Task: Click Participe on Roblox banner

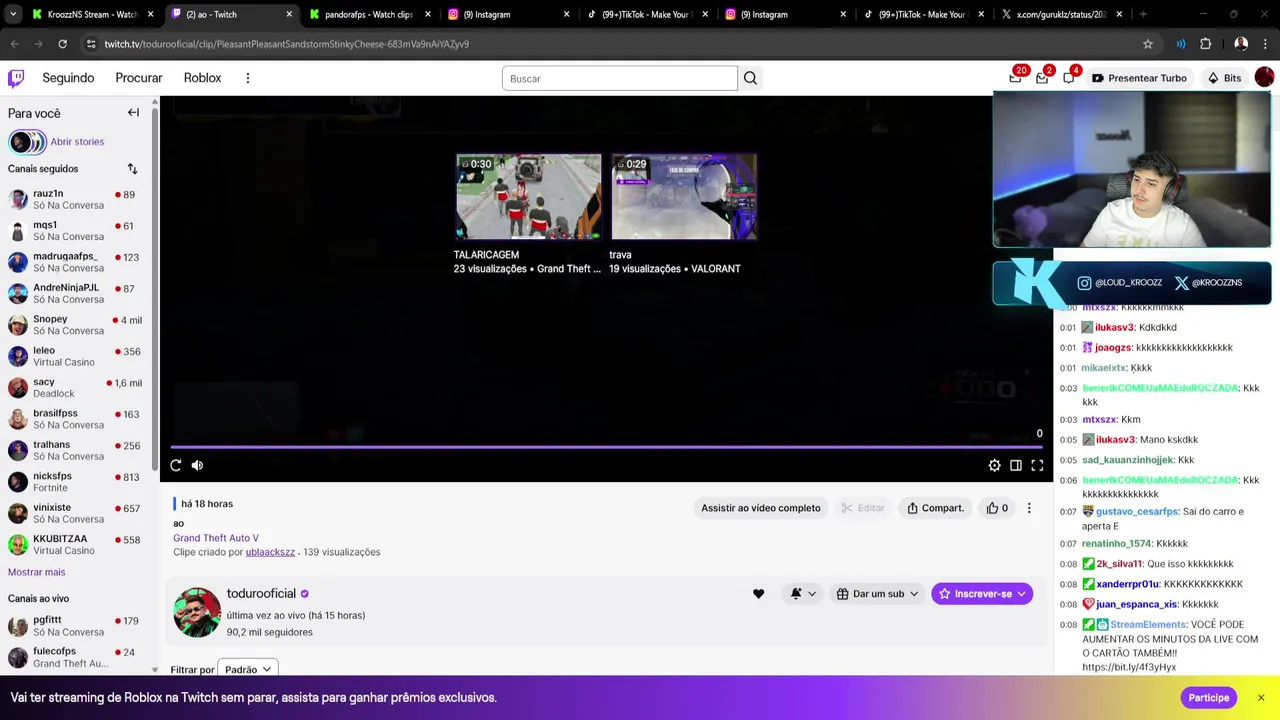Action: [x=1208, y=698]
